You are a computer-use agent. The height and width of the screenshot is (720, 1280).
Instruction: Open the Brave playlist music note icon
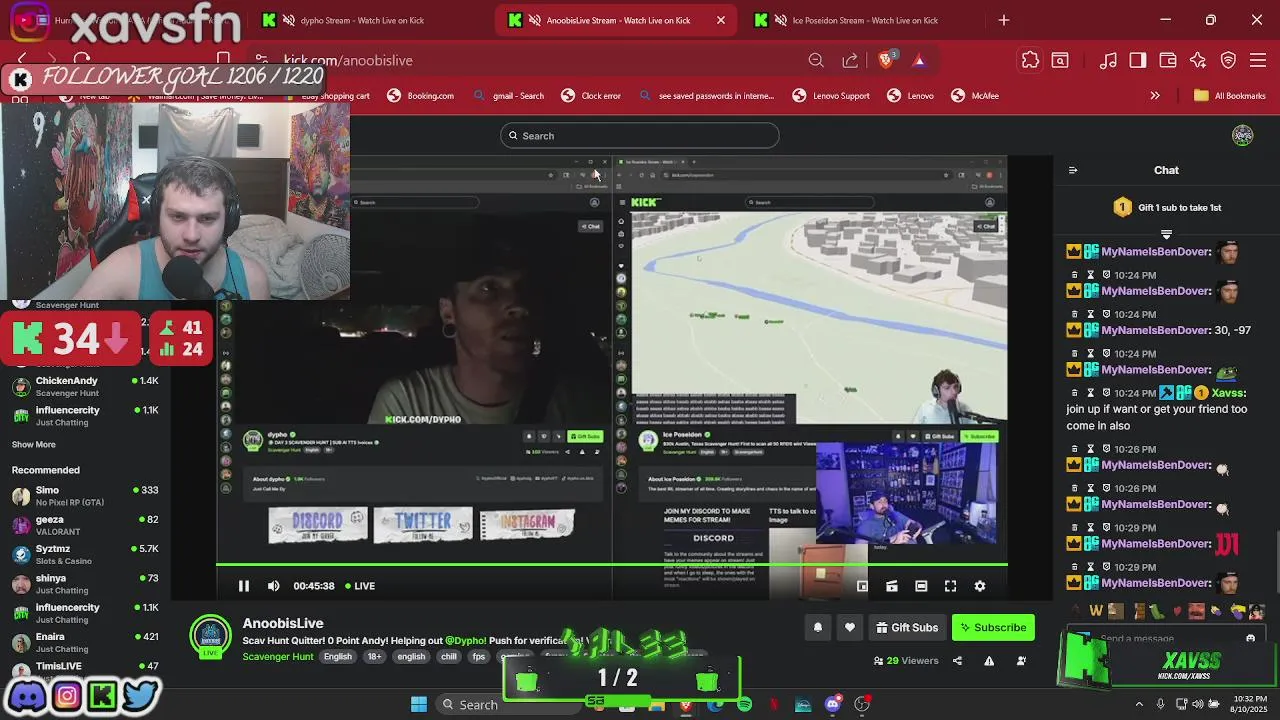click(x=1108, y=61)
